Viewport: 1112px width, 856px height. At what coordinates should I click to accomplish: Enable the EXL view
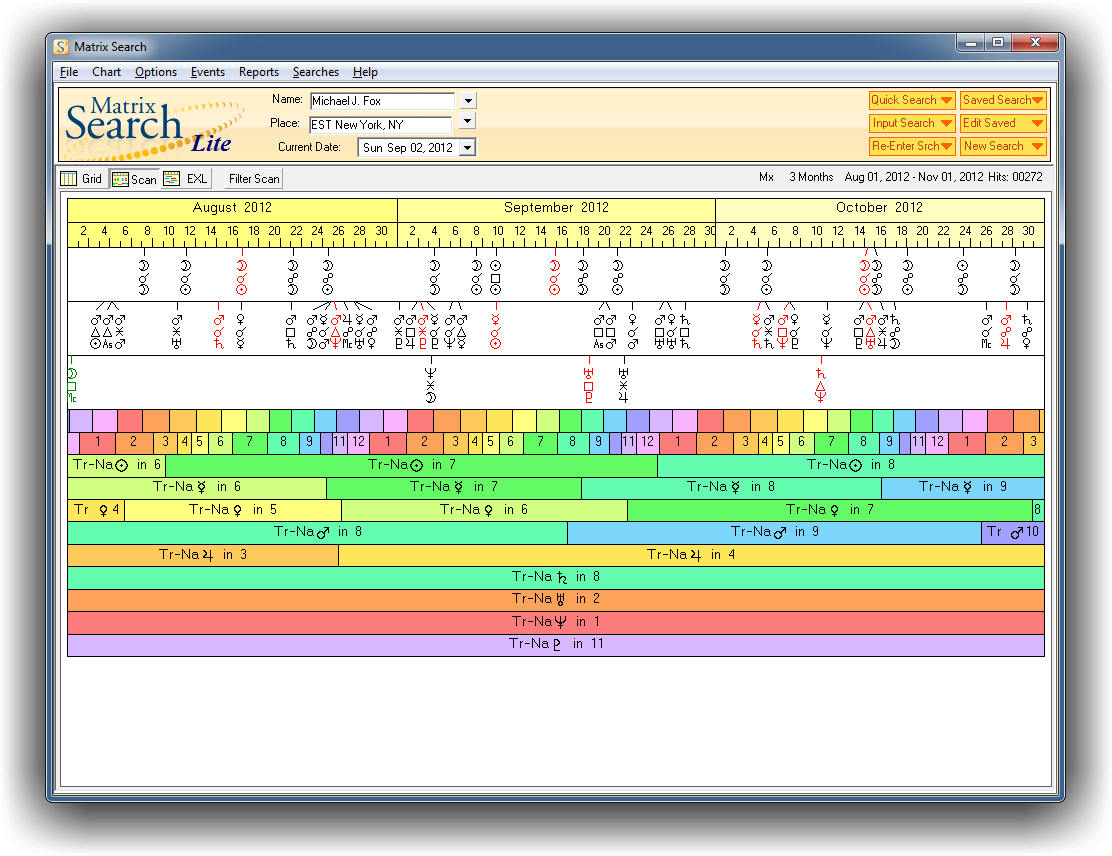tap(186, 179)
